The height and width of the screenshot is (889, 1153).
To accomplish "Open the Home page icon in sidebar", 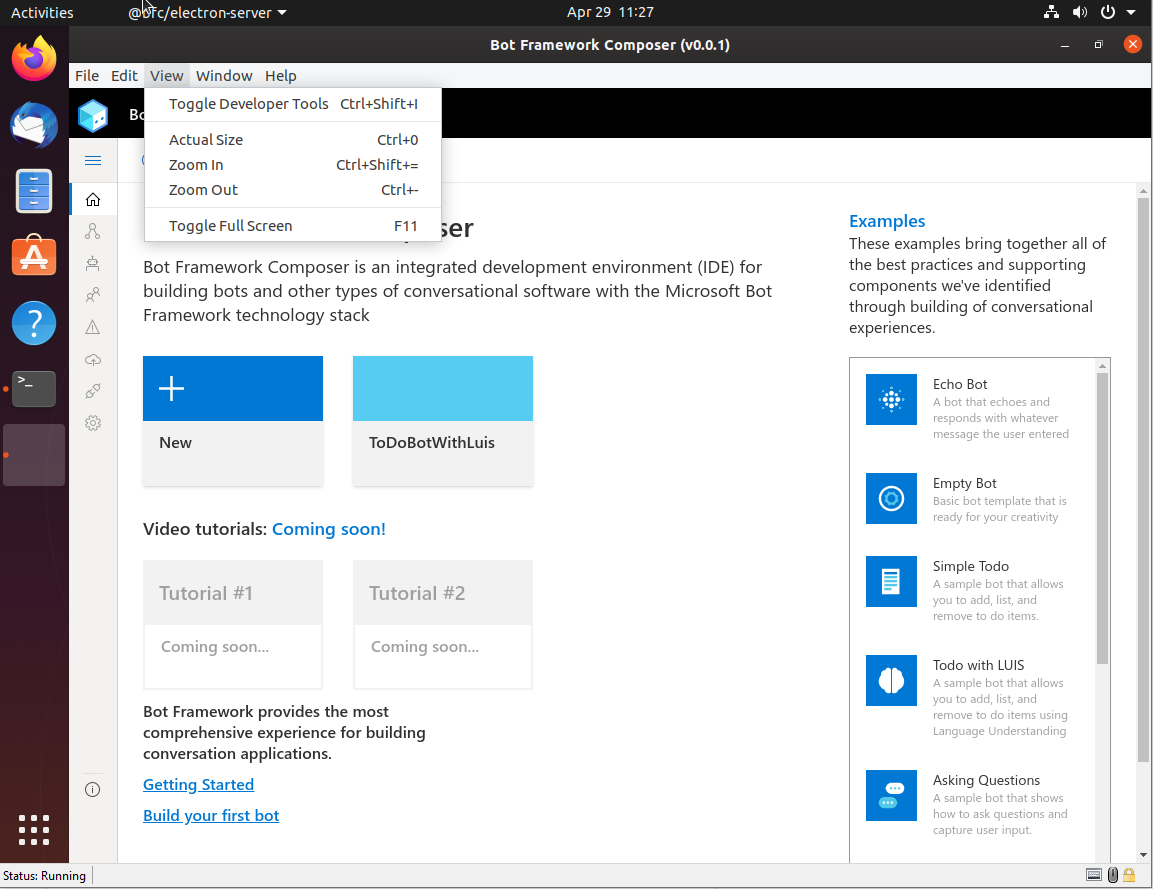I will coord(93,199).
